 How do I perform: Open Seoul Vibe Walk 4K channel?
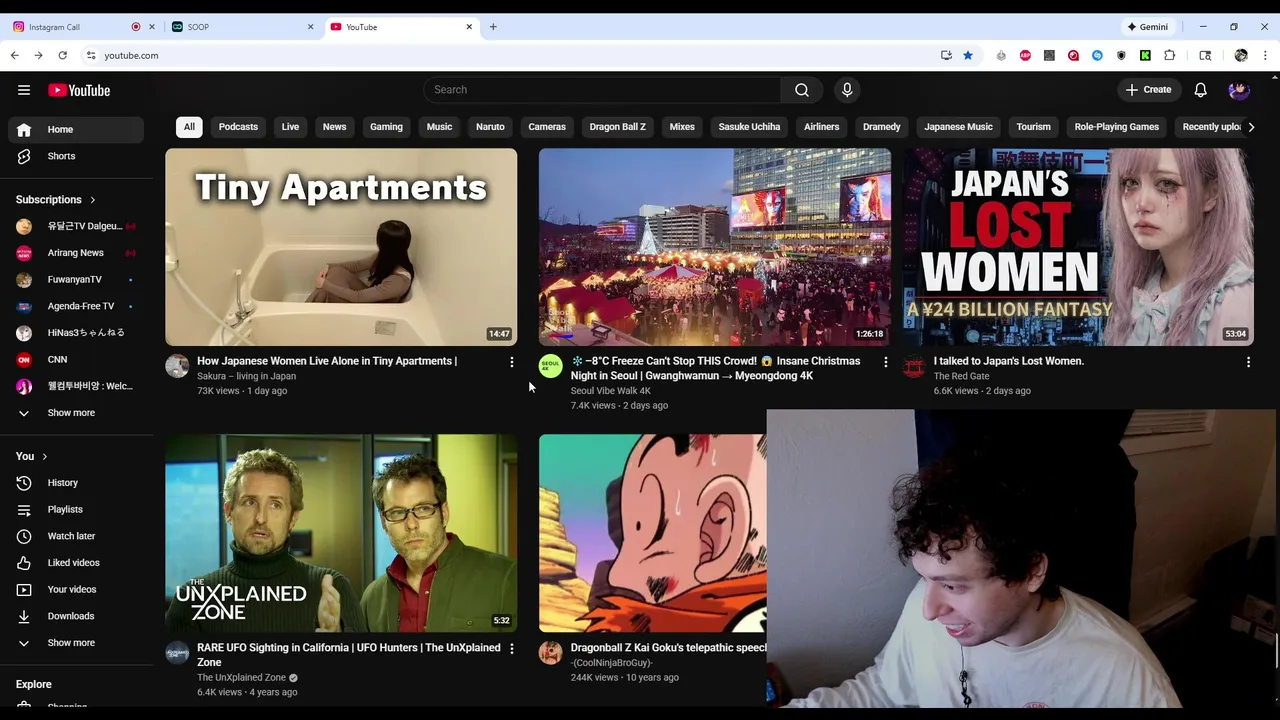[x=610, y=391]
